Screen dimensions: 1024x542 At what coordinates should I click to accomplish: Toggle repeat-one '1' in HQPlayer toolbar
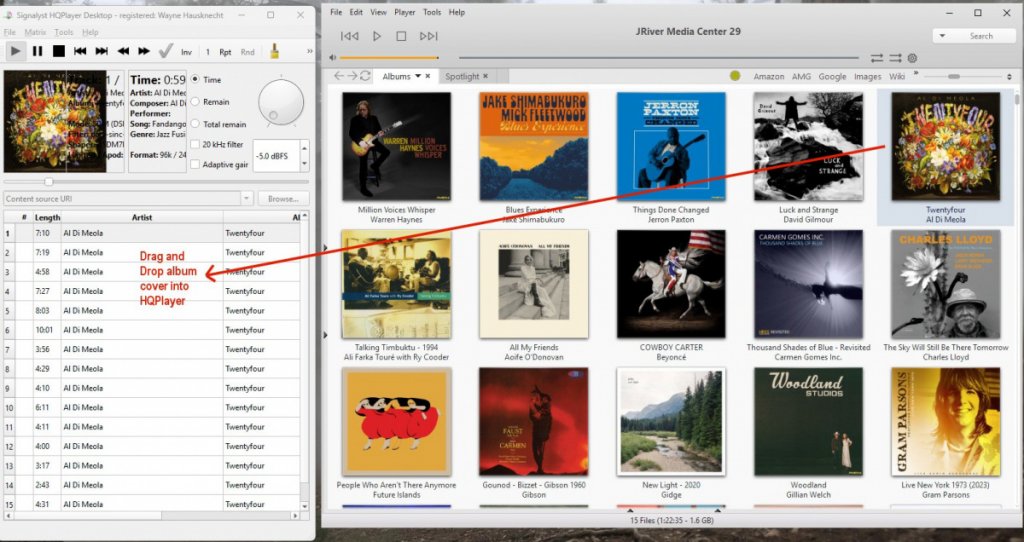pyautogui.click(x=208, y=52)
